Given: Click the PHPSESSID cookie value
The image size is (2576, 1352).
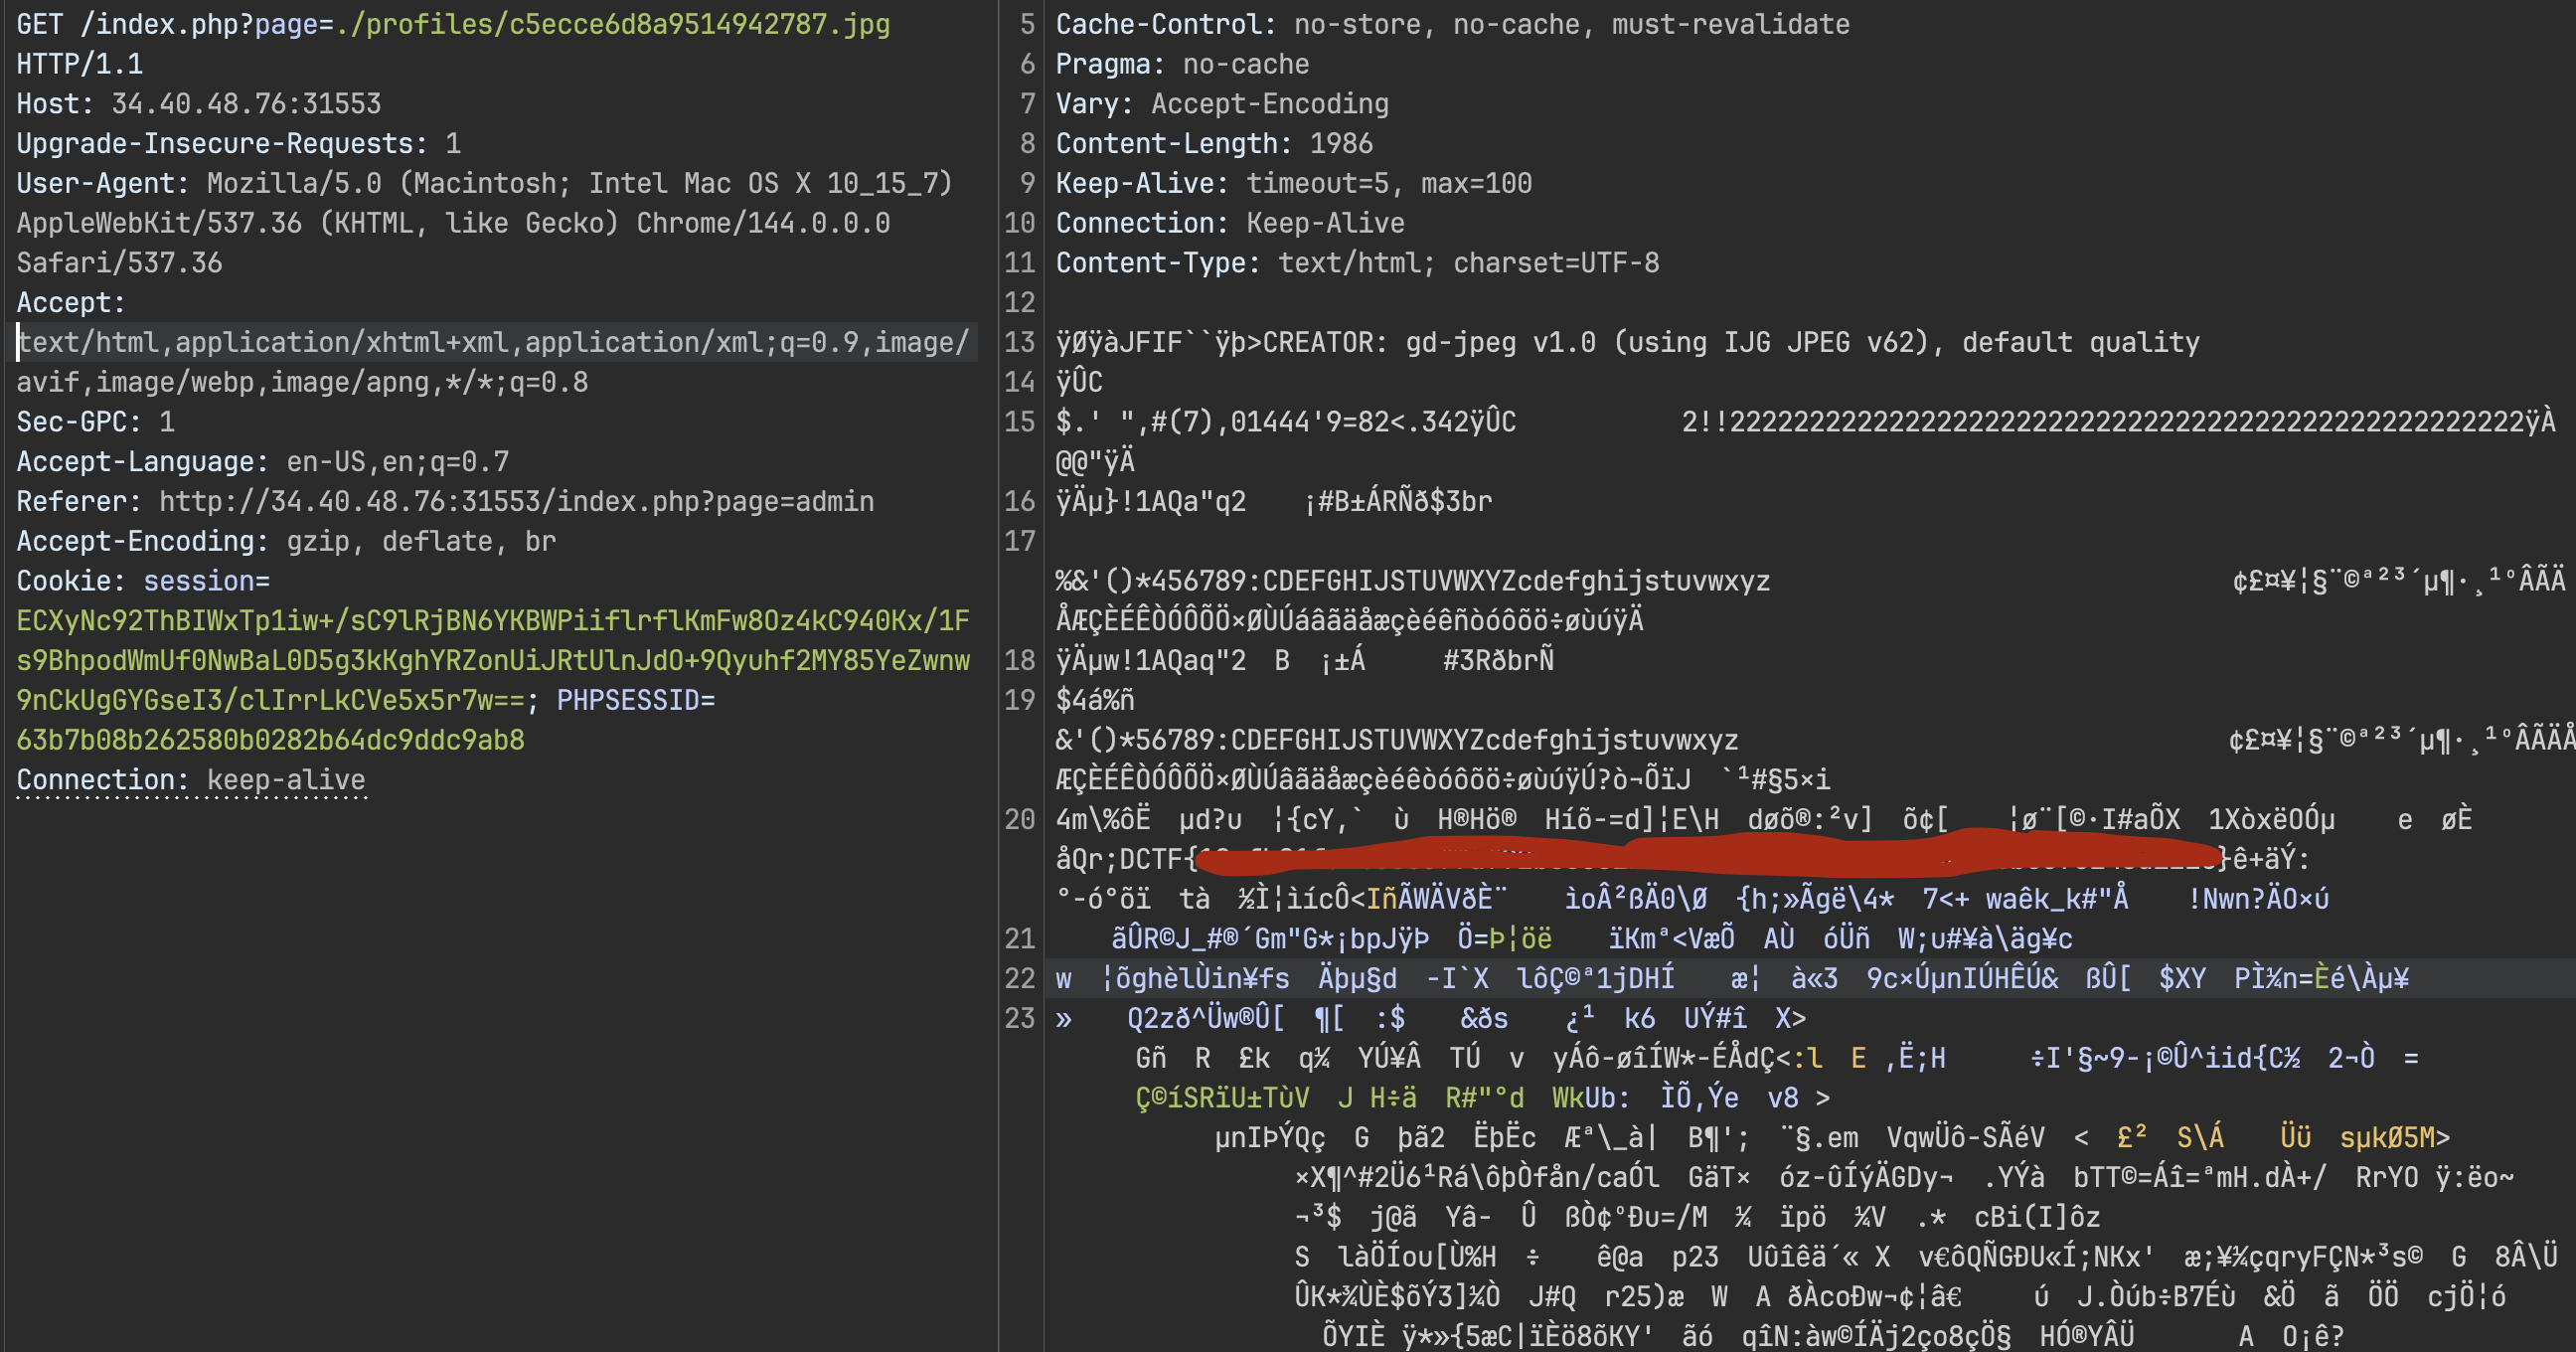Looking at the screenshot, I should click(x=270, y=740).
